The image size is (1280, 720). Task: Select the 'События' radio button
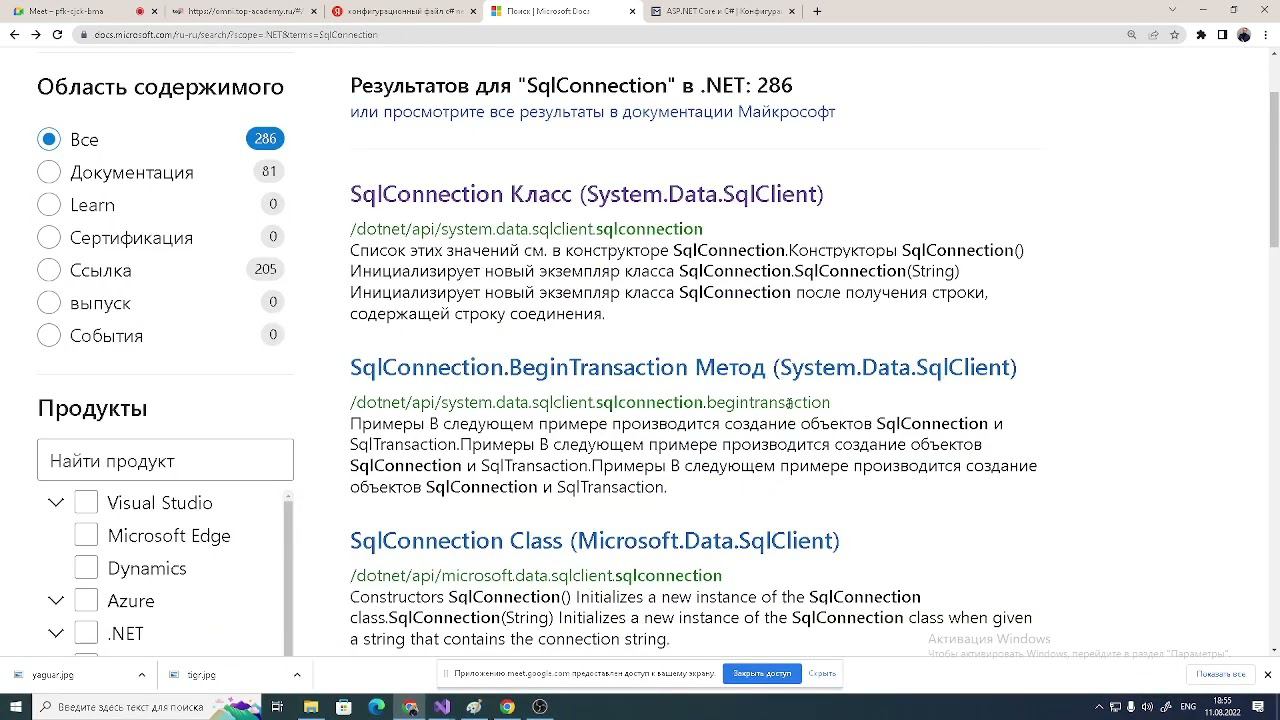[49, 335]
